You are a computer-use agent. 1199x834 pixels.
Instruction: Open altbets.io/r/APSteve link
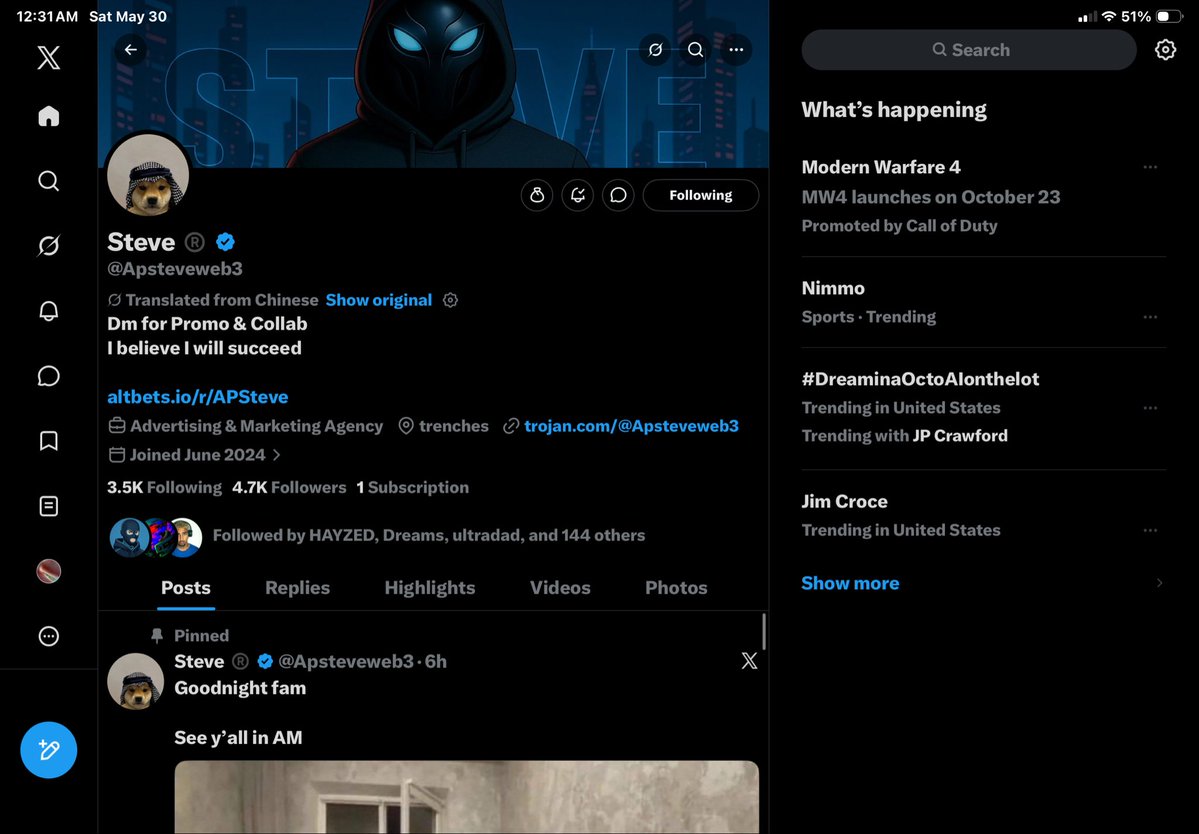pos(197,397)
